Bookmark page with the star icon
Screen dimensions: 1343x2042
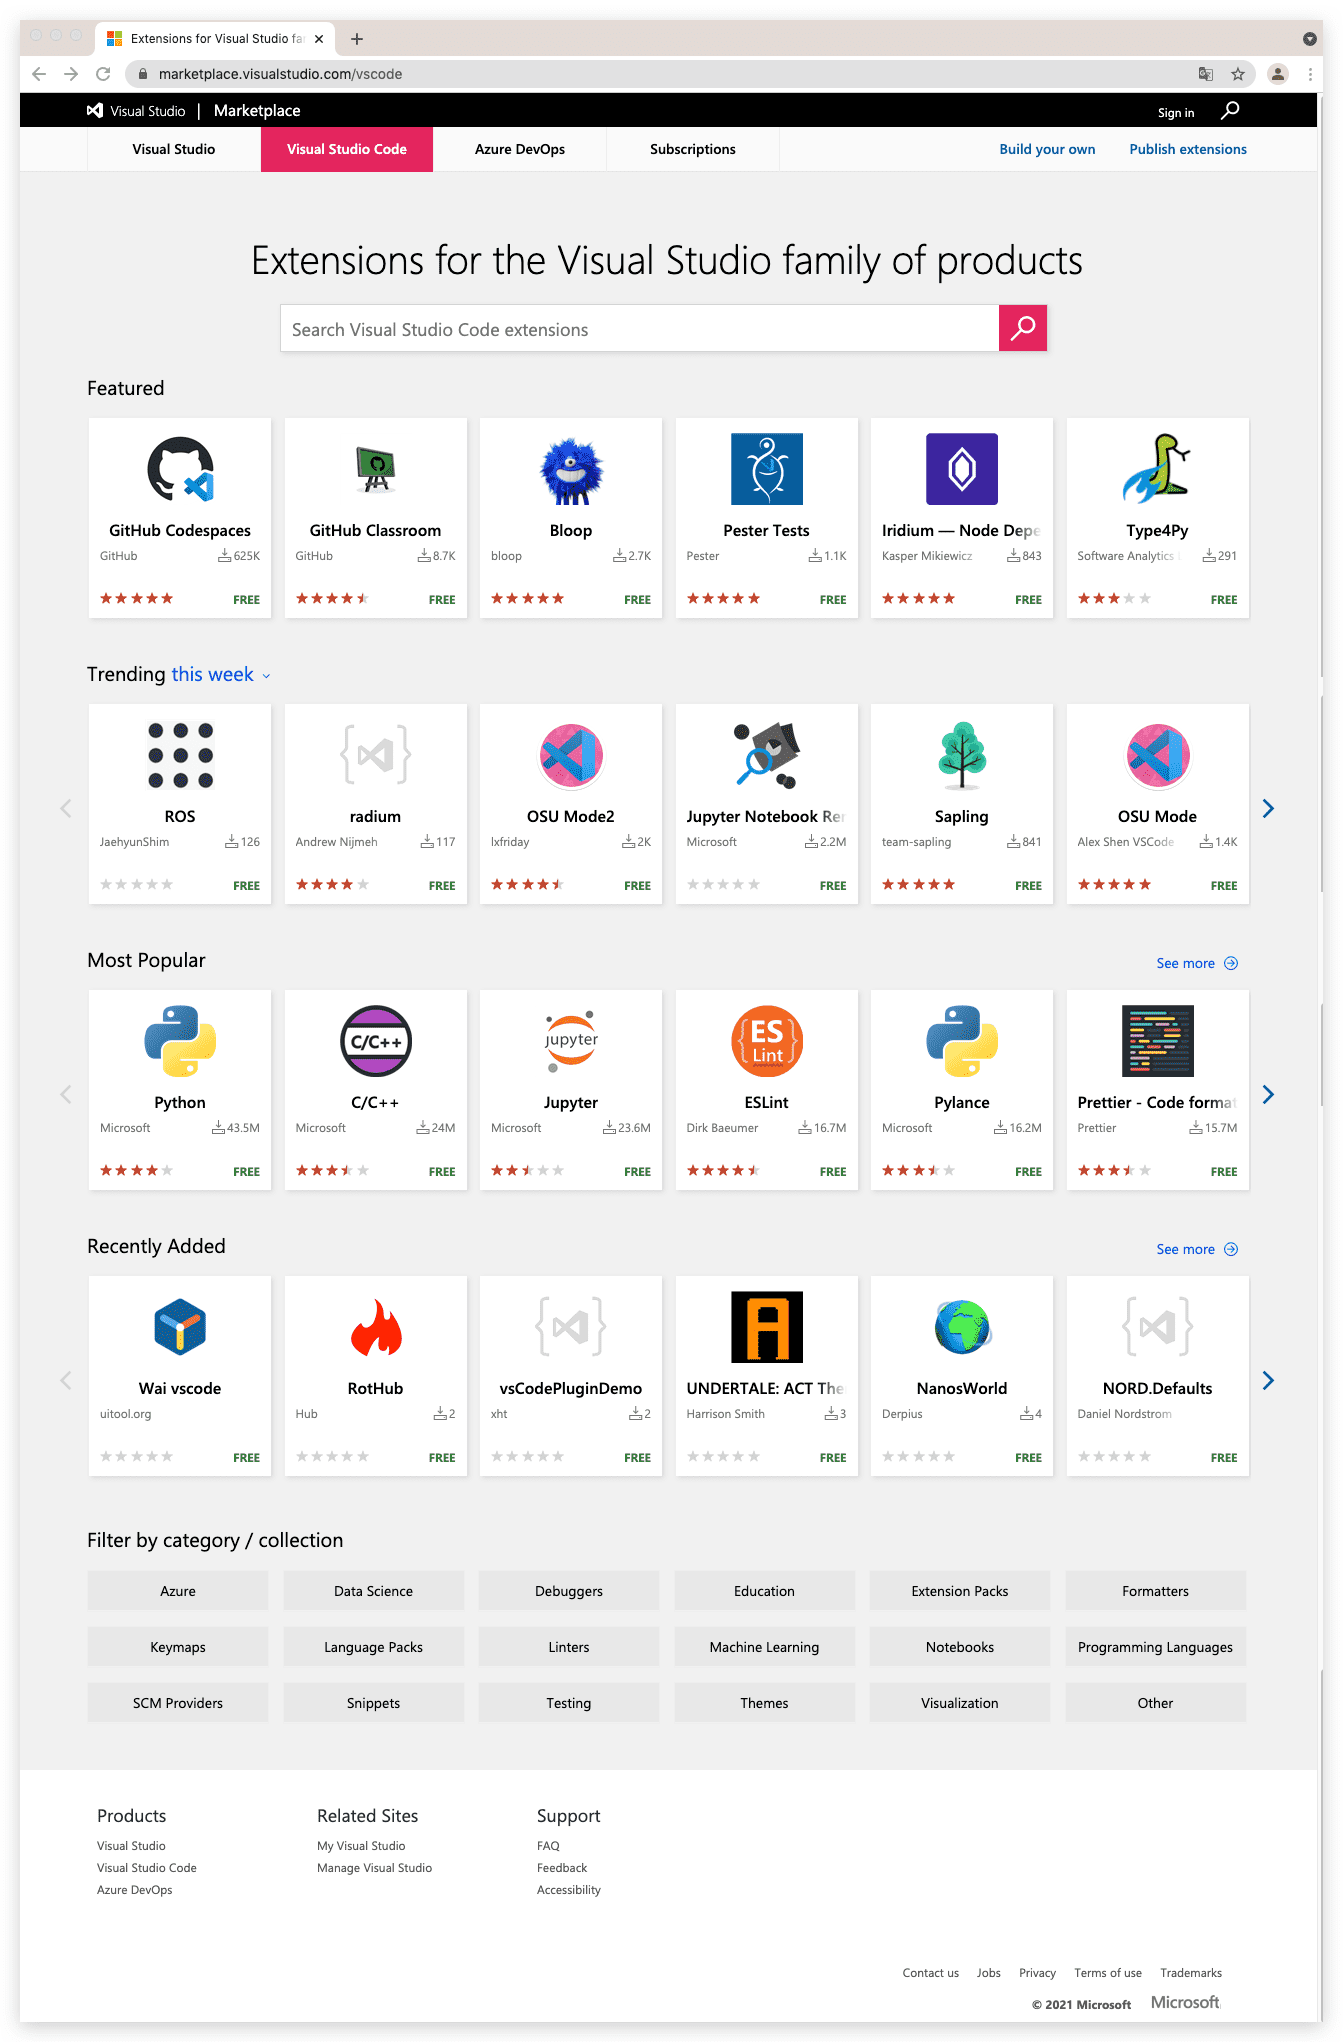[x=1238, y=74]
